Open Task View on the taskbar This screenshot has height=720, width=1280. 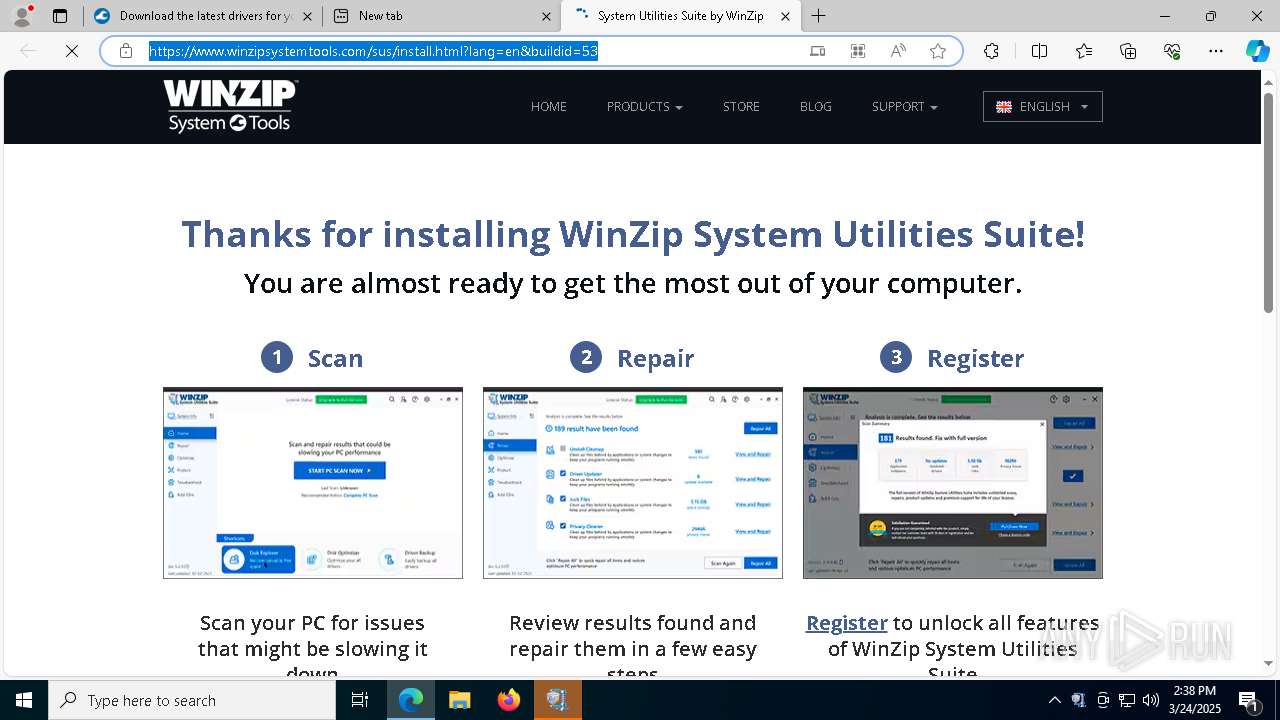pyautogui.click(x=361, y=700)
